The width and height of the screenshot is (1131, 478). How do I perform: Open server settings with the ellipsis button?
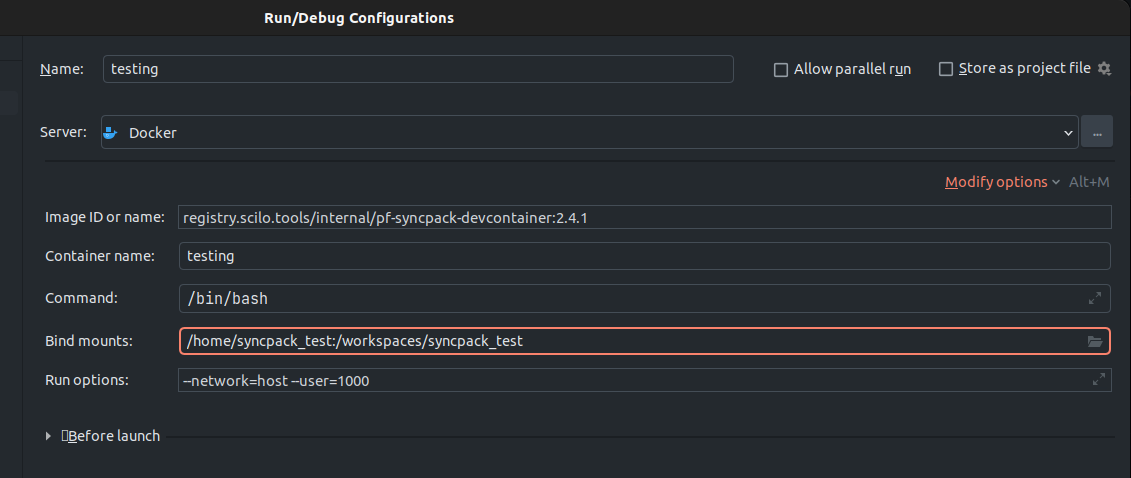tap(1097, 132)
